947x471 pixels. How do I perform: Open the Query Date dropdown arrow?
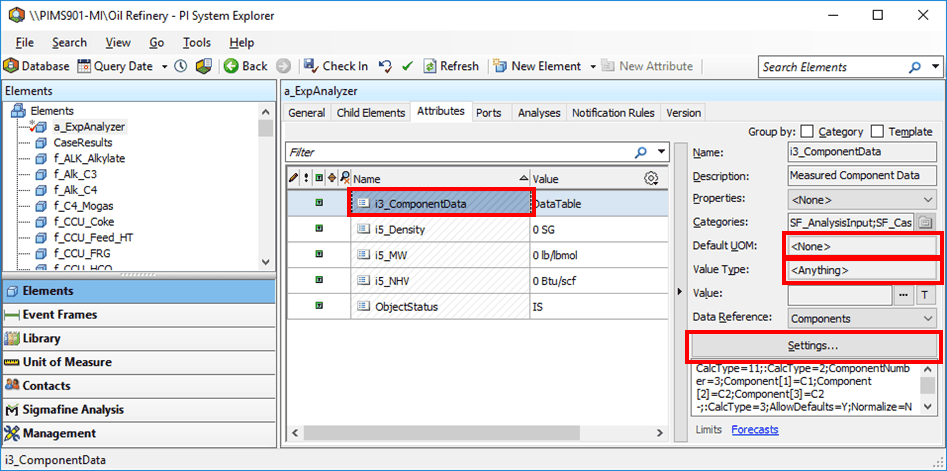pos(164,66)
